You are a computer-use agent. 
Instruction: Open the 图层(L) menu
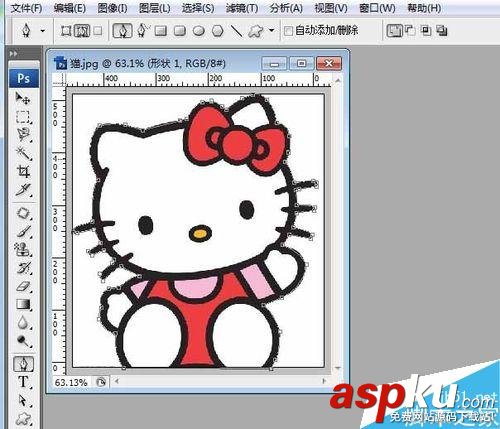click(155, 8)
